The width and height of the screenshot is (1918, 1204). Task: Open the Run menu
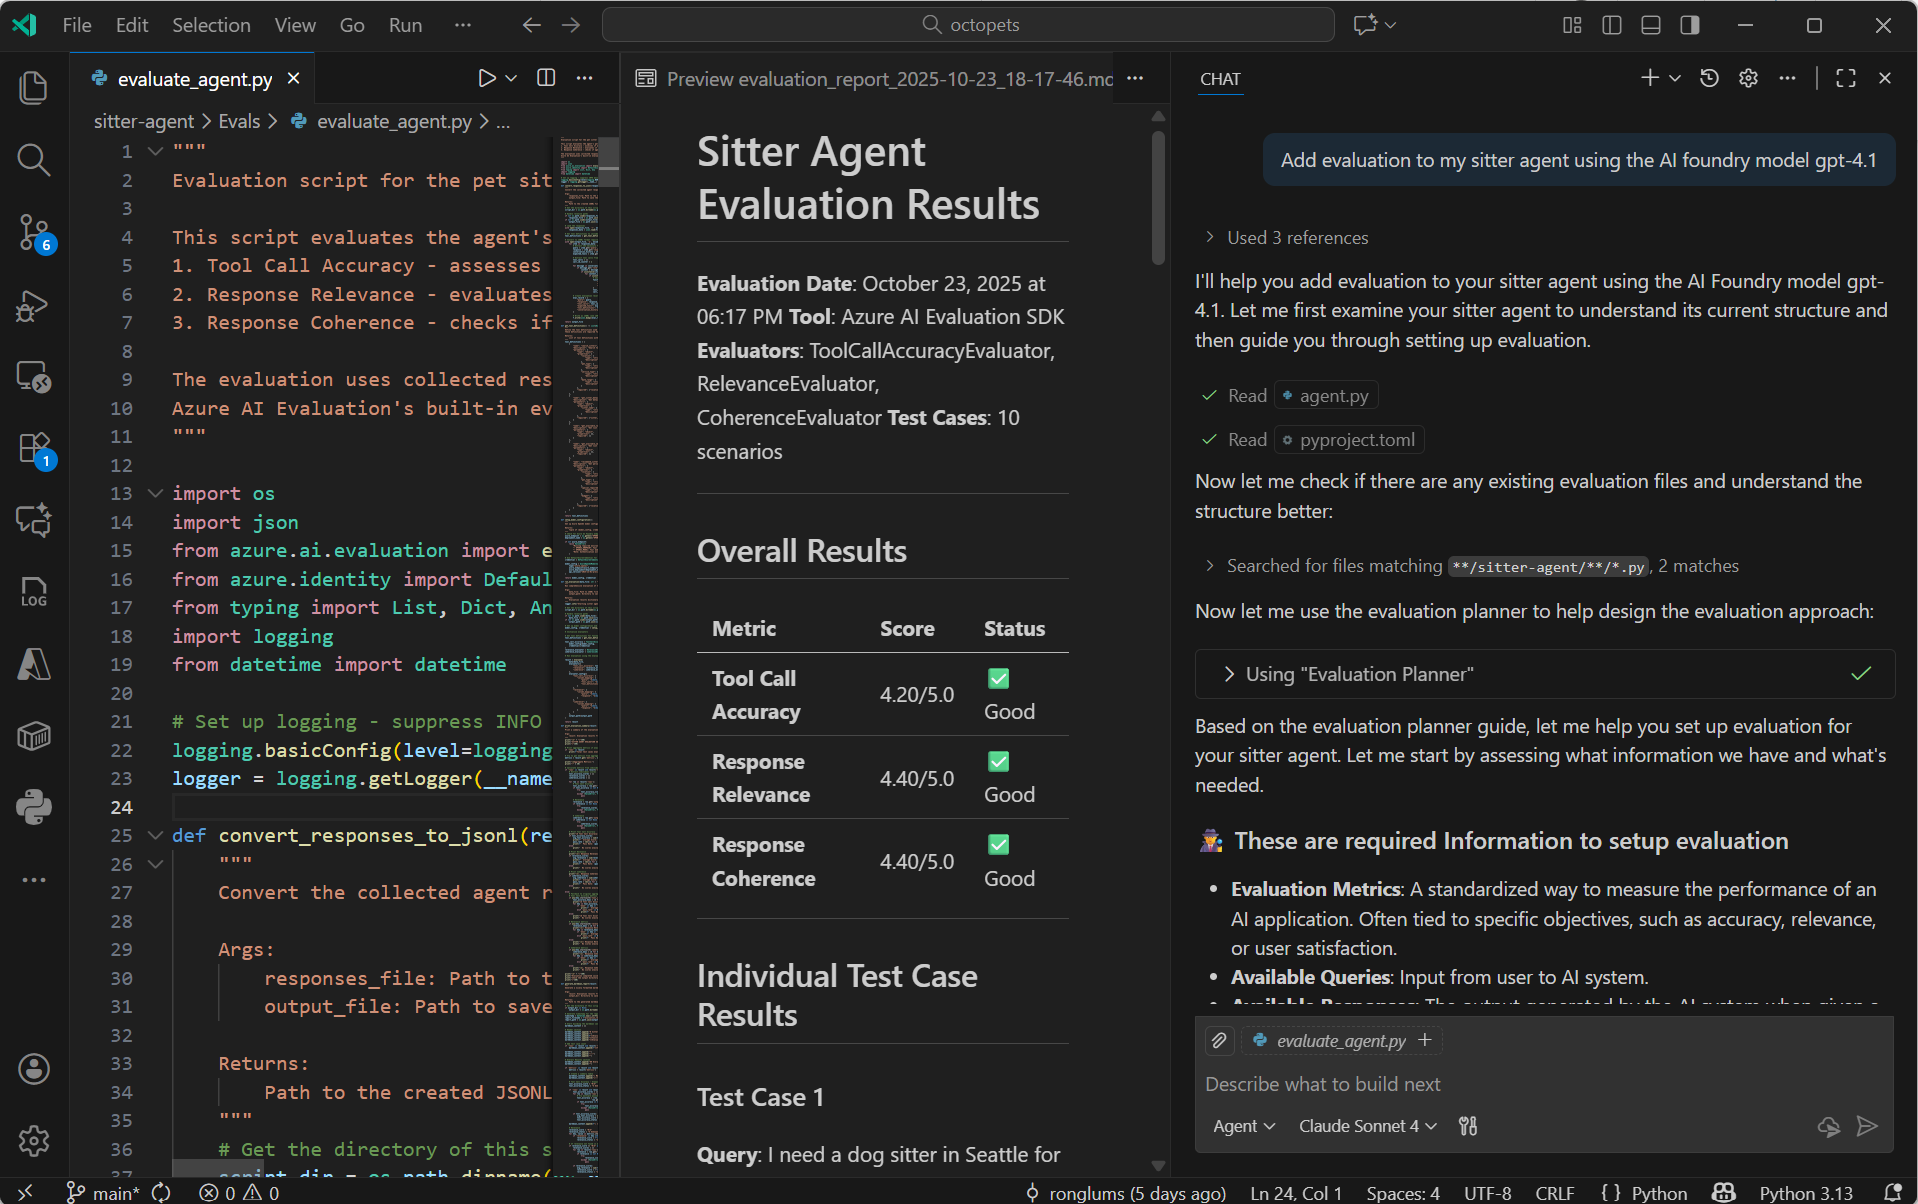coord(405,25)
